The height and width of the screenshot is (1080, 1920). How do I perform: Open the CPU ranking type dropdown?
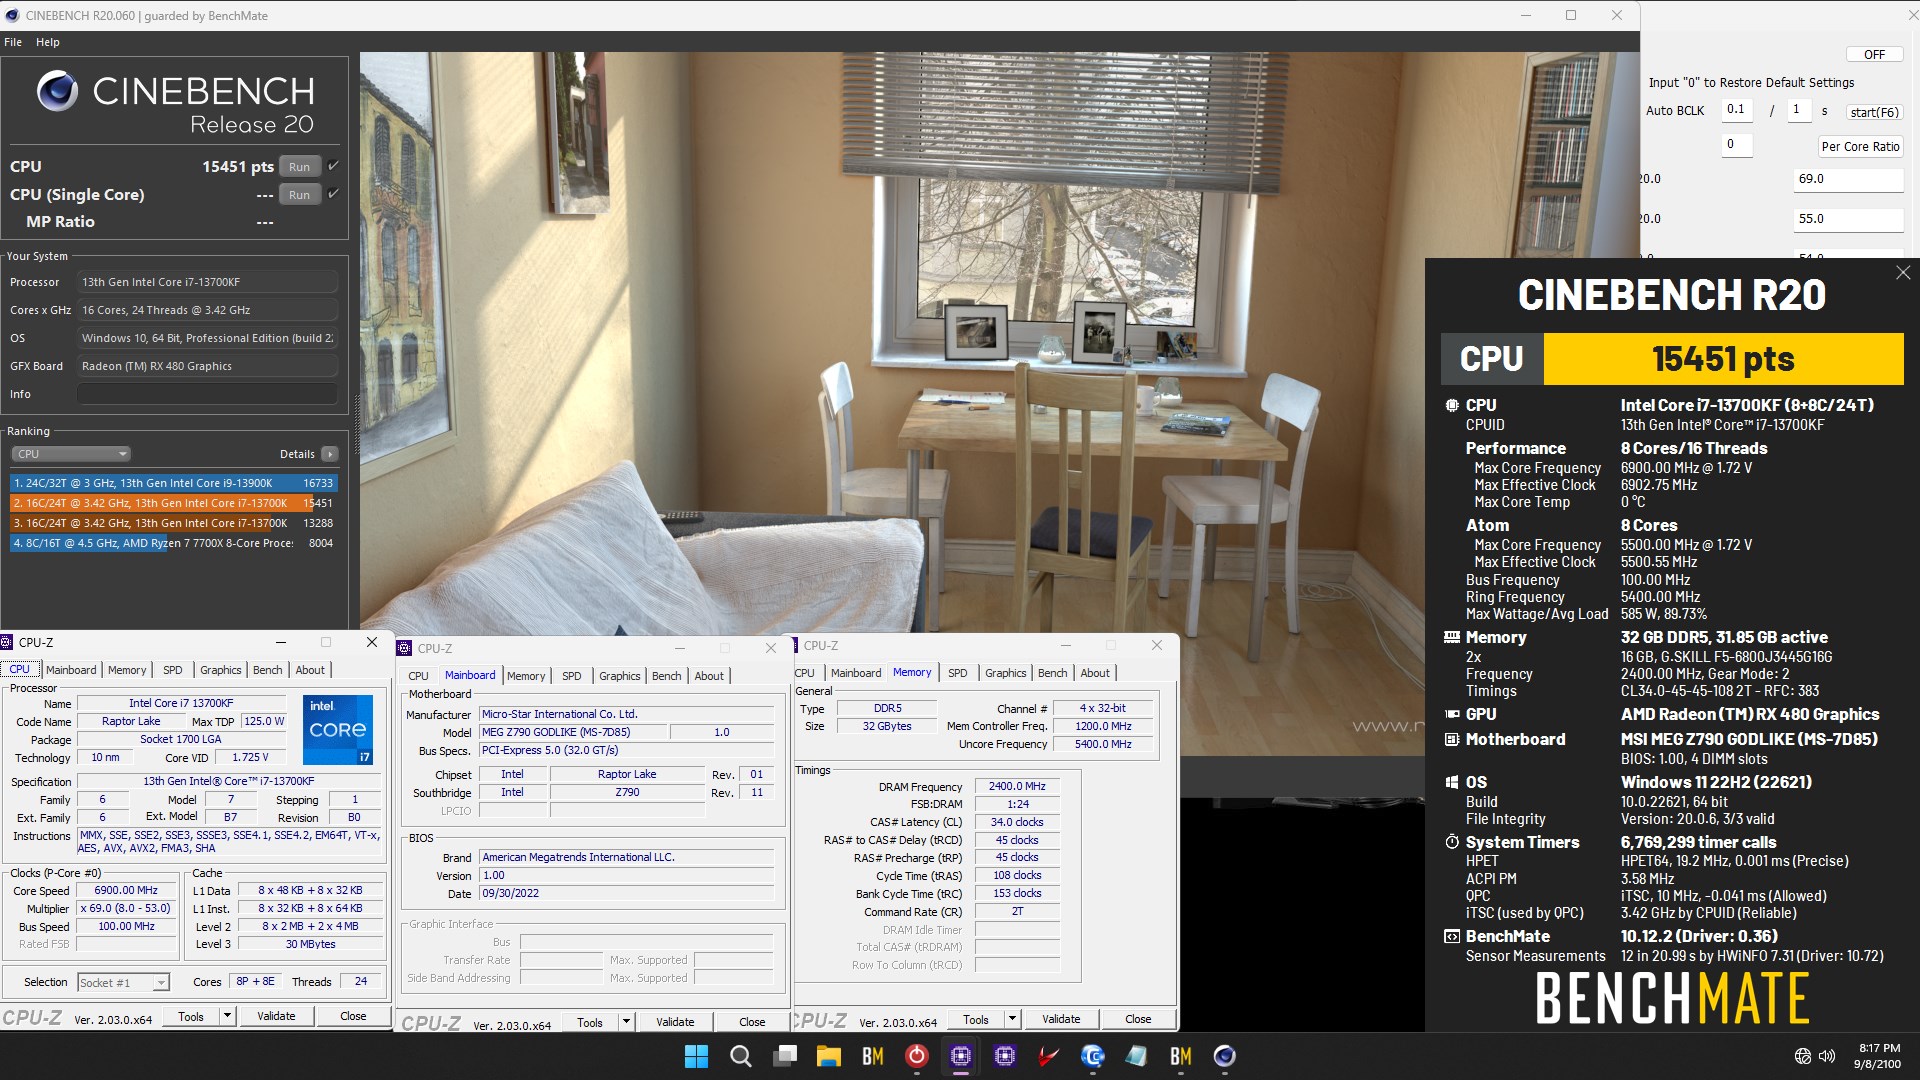click(x=71, y=454)
